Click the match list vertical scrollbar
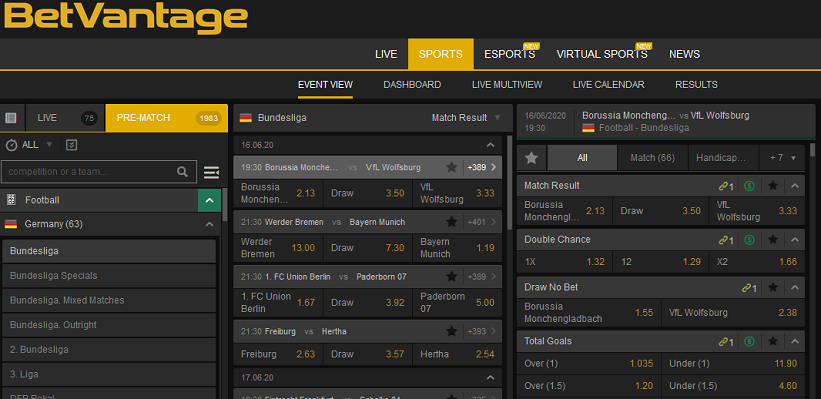Image resolution: width=821 pixels, height=399 pixels. point(509,183)
